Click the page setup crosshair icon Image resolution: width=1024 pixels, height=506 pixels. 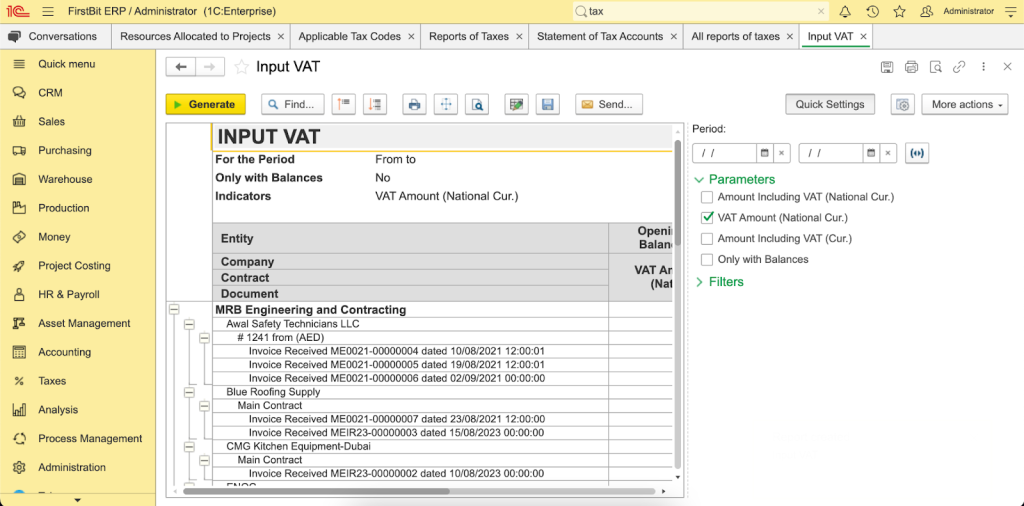[x=445, y=104]
